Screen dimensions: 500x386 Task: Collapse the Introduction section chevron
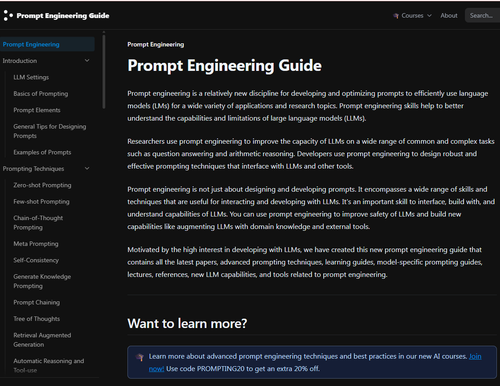click(x=87, y=61)
